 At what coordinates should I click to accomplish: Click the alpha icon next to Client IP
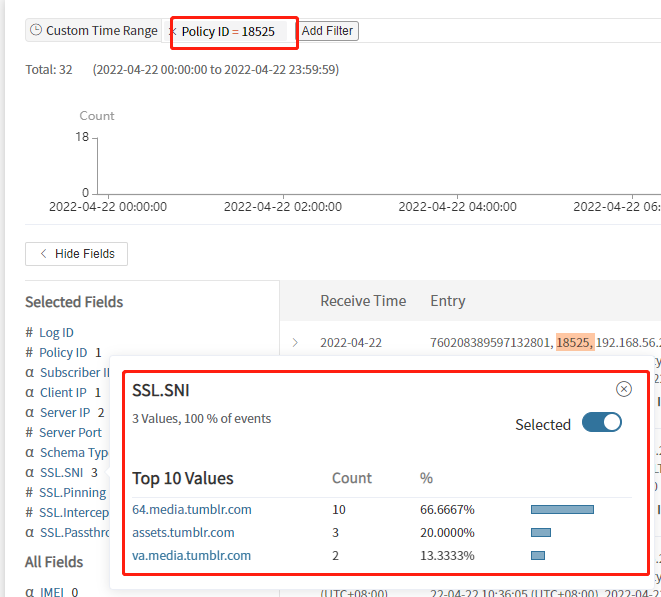[29, 392]
